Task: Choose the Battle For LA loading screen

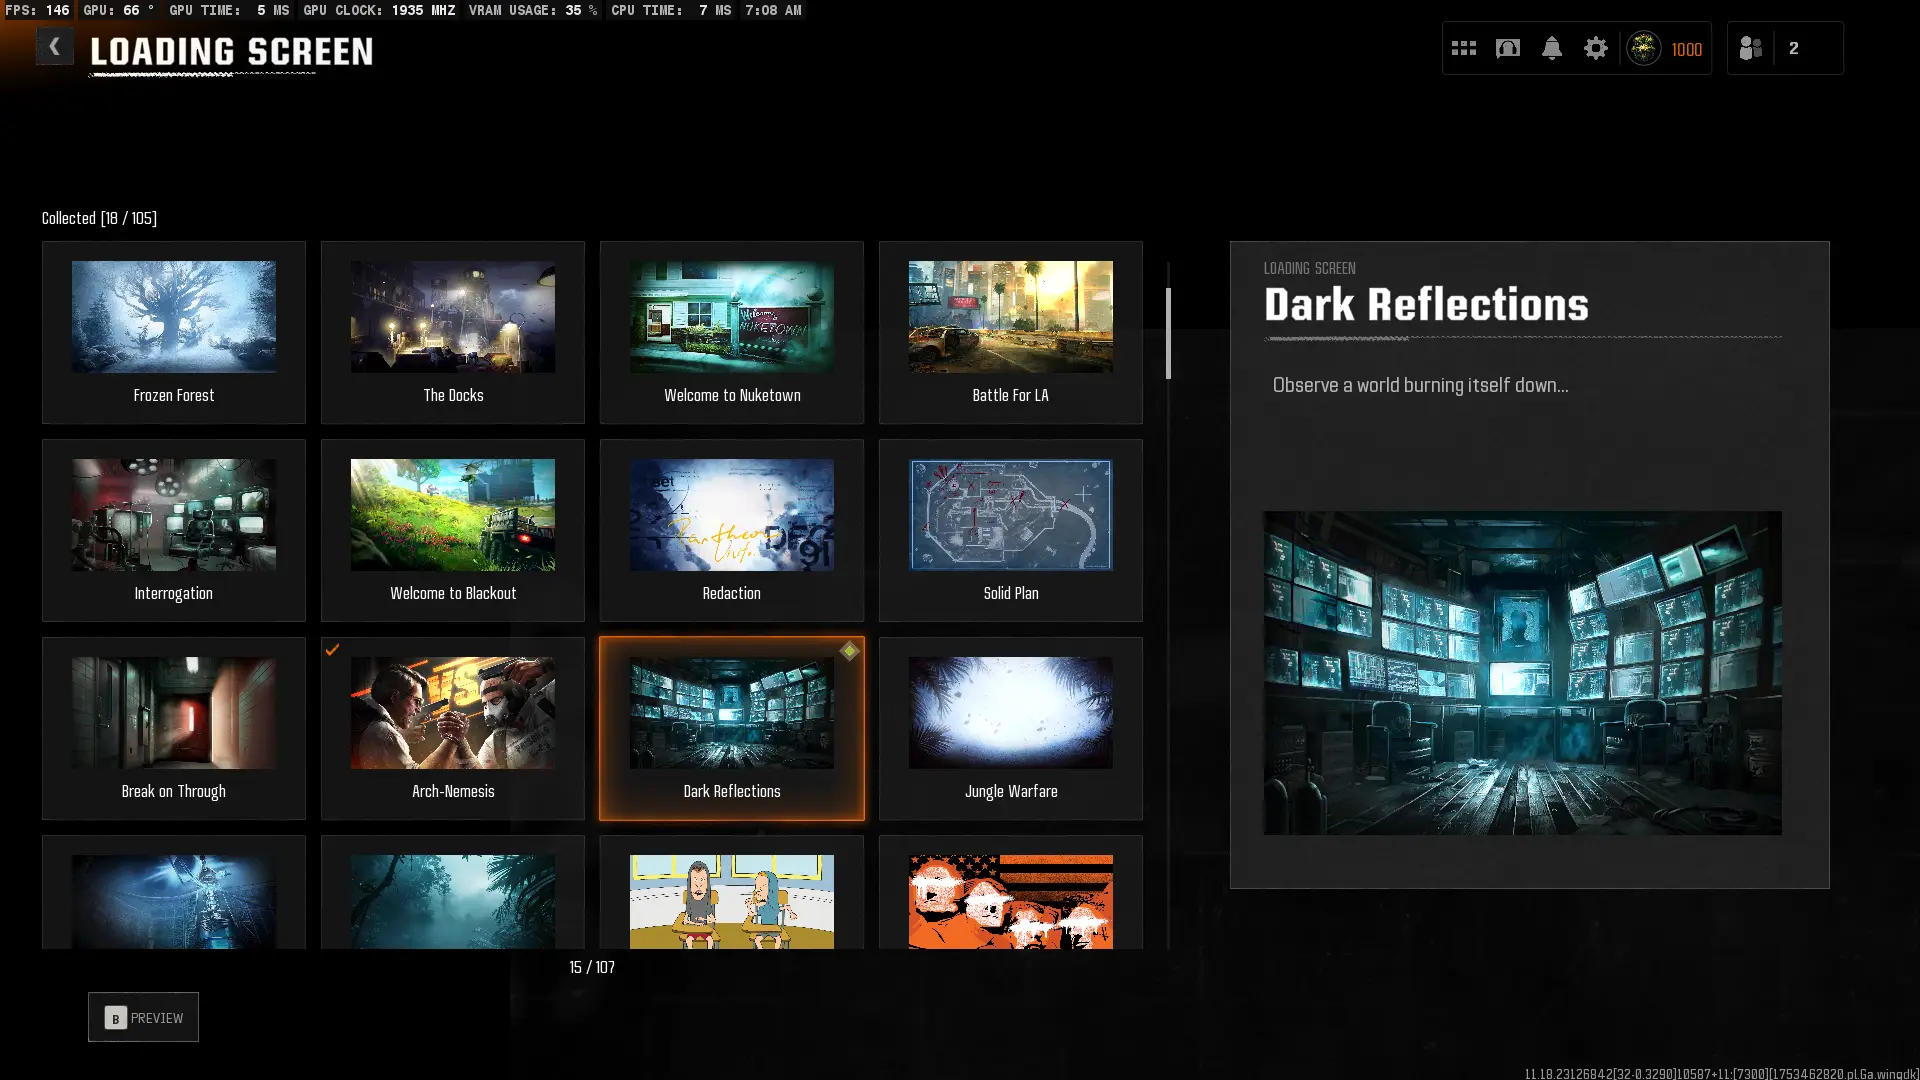Action: (x=1010, y=332)
